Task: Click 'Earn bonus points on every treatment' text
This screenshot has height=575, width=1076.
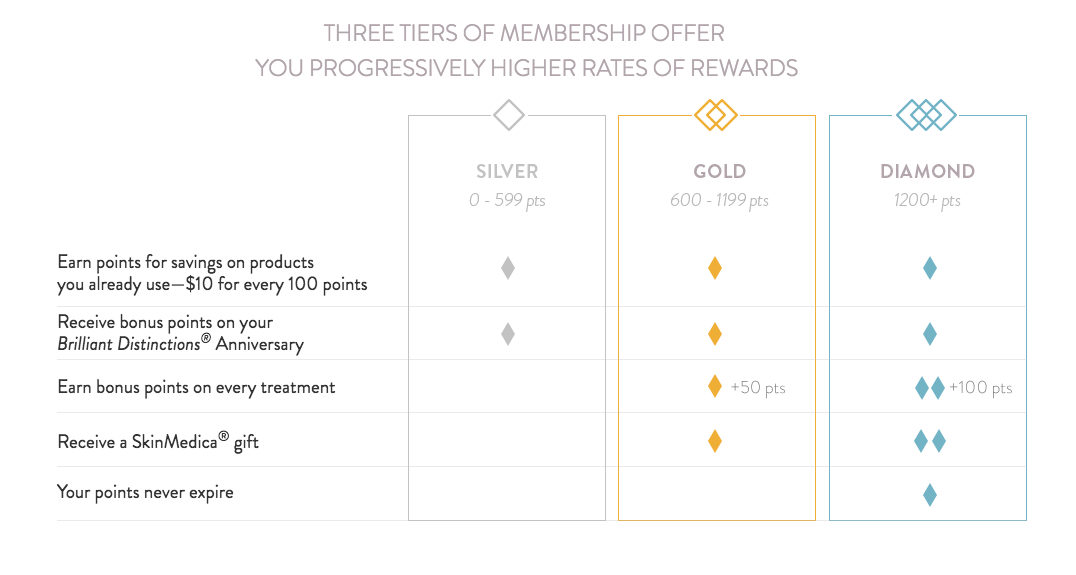Action: click(x=196, y=388)
